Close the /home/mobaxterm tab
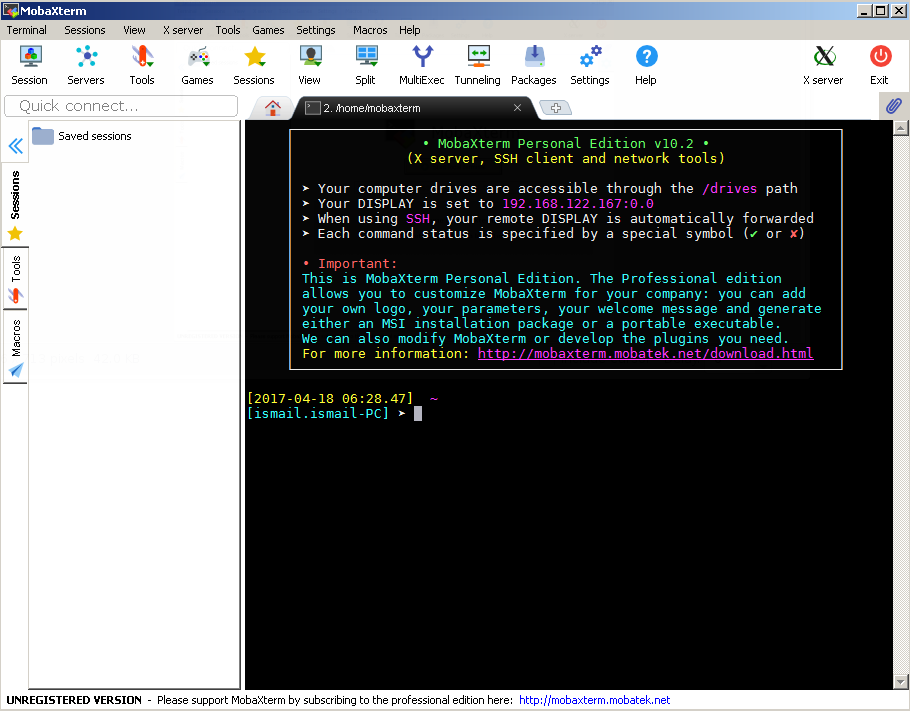 click(517, 108)
